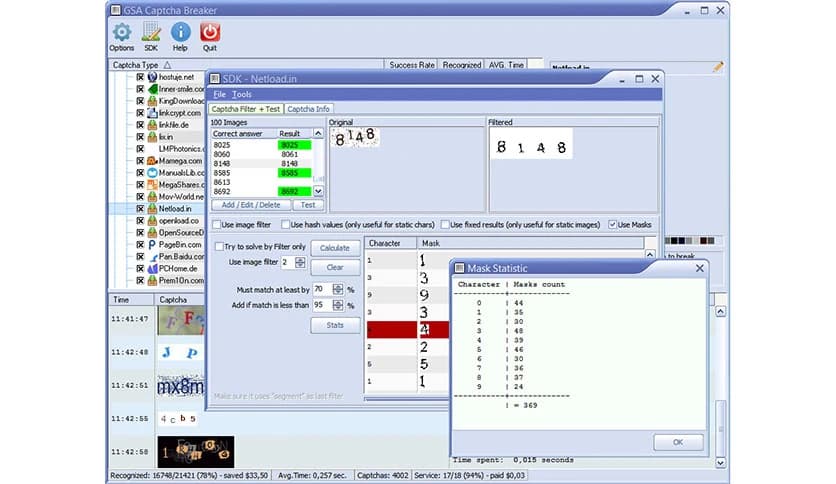The width and height of the screenshot is (836, 484).
Task: Toggle Use fixed results checkbox
Action: pos(445,225)
